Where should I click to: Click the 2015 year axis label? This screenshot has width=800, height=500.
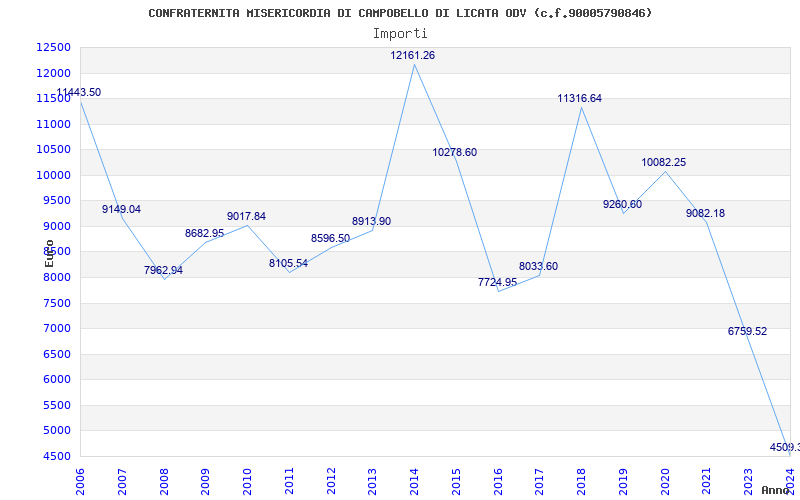coord(456,481)
